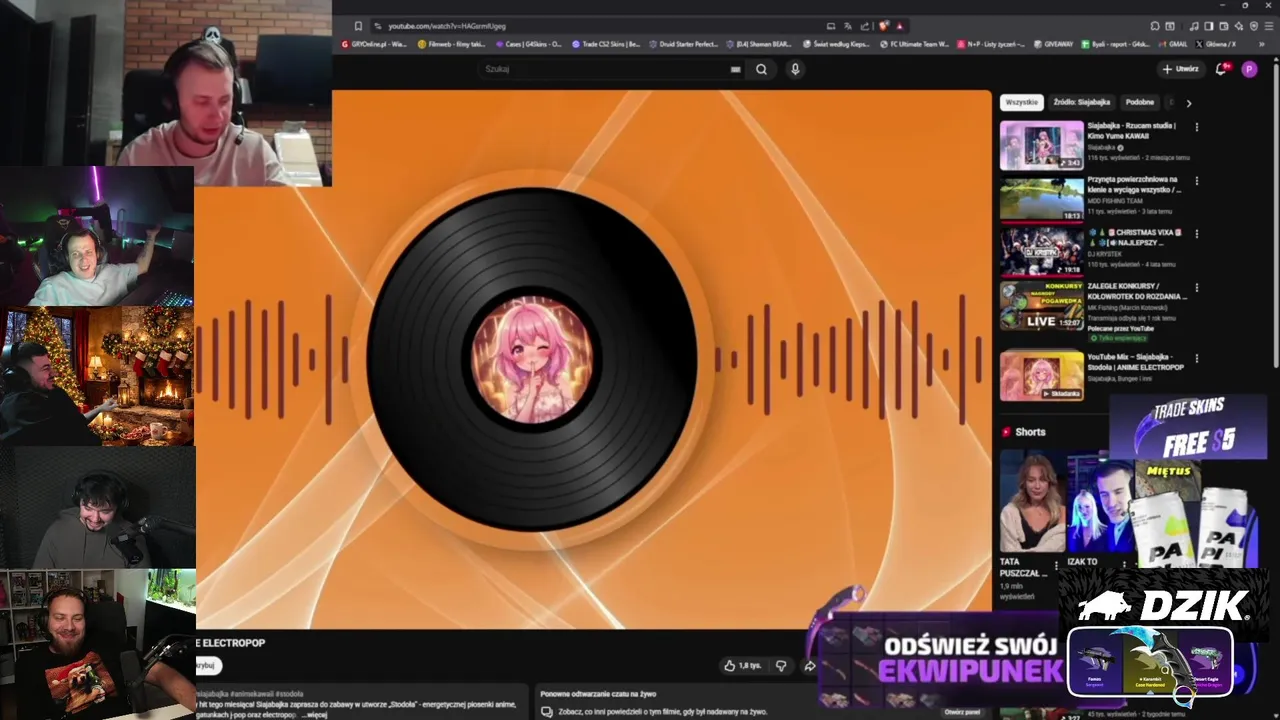Screen dimensions: 1280x720
Task: Expand the description with ...więcej
Action: click(x=315, y=715)
